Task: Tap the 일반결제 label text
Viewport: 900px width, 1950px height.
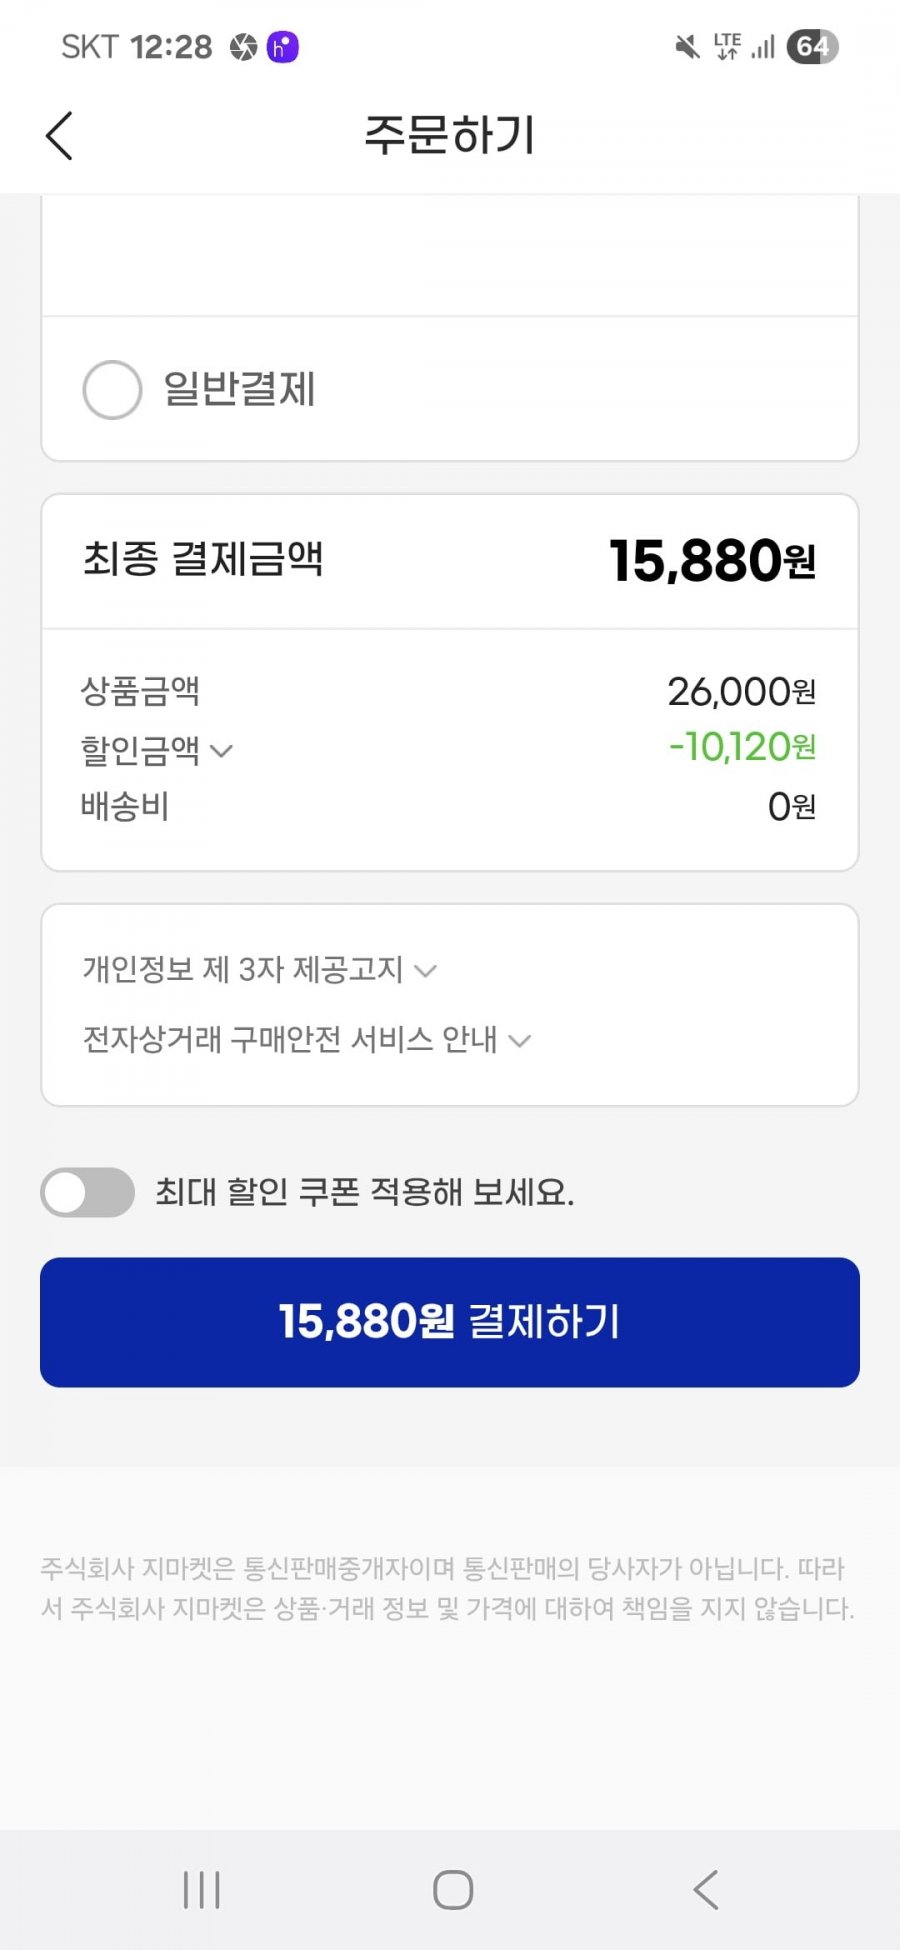Action: [240, 389]
